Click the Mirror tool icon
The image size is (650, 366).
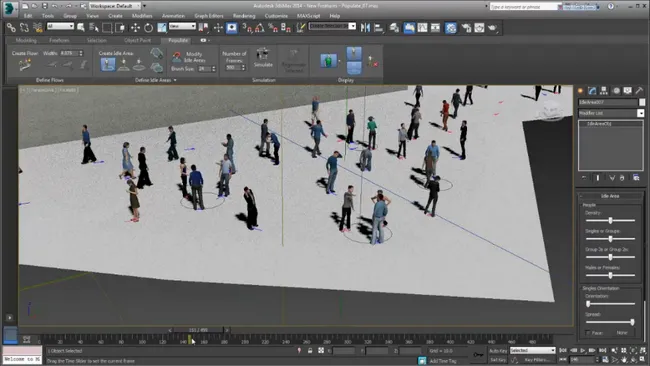coord(365,28)
